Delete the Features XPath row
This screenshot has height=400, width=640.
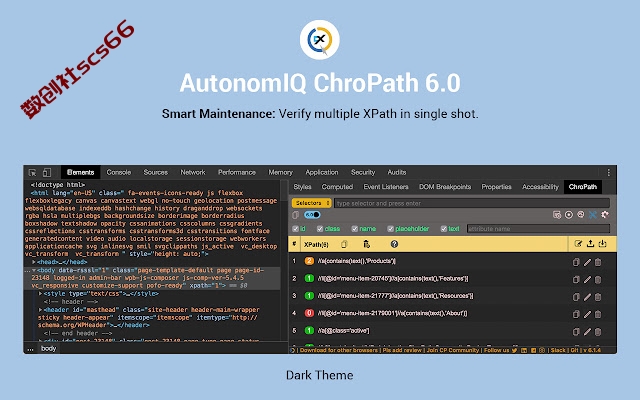click(598, 280)
